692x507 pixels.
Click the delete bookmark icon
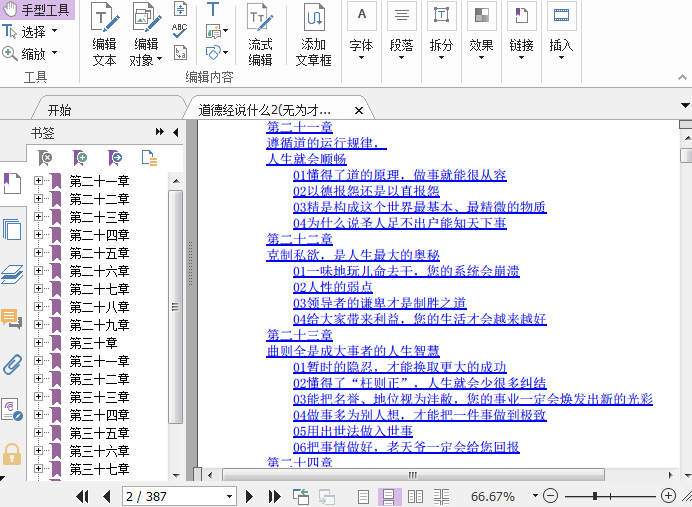[45, 158]
